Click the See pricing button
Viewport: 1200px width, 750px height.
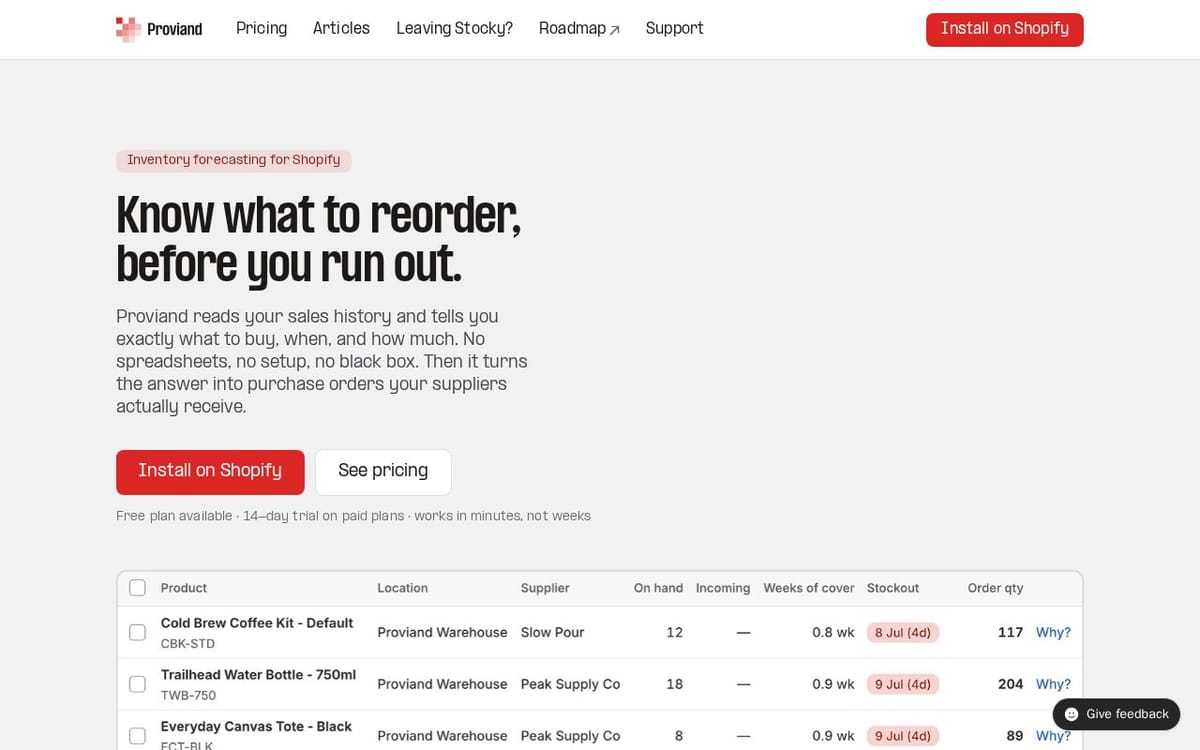tap(383, 472)
